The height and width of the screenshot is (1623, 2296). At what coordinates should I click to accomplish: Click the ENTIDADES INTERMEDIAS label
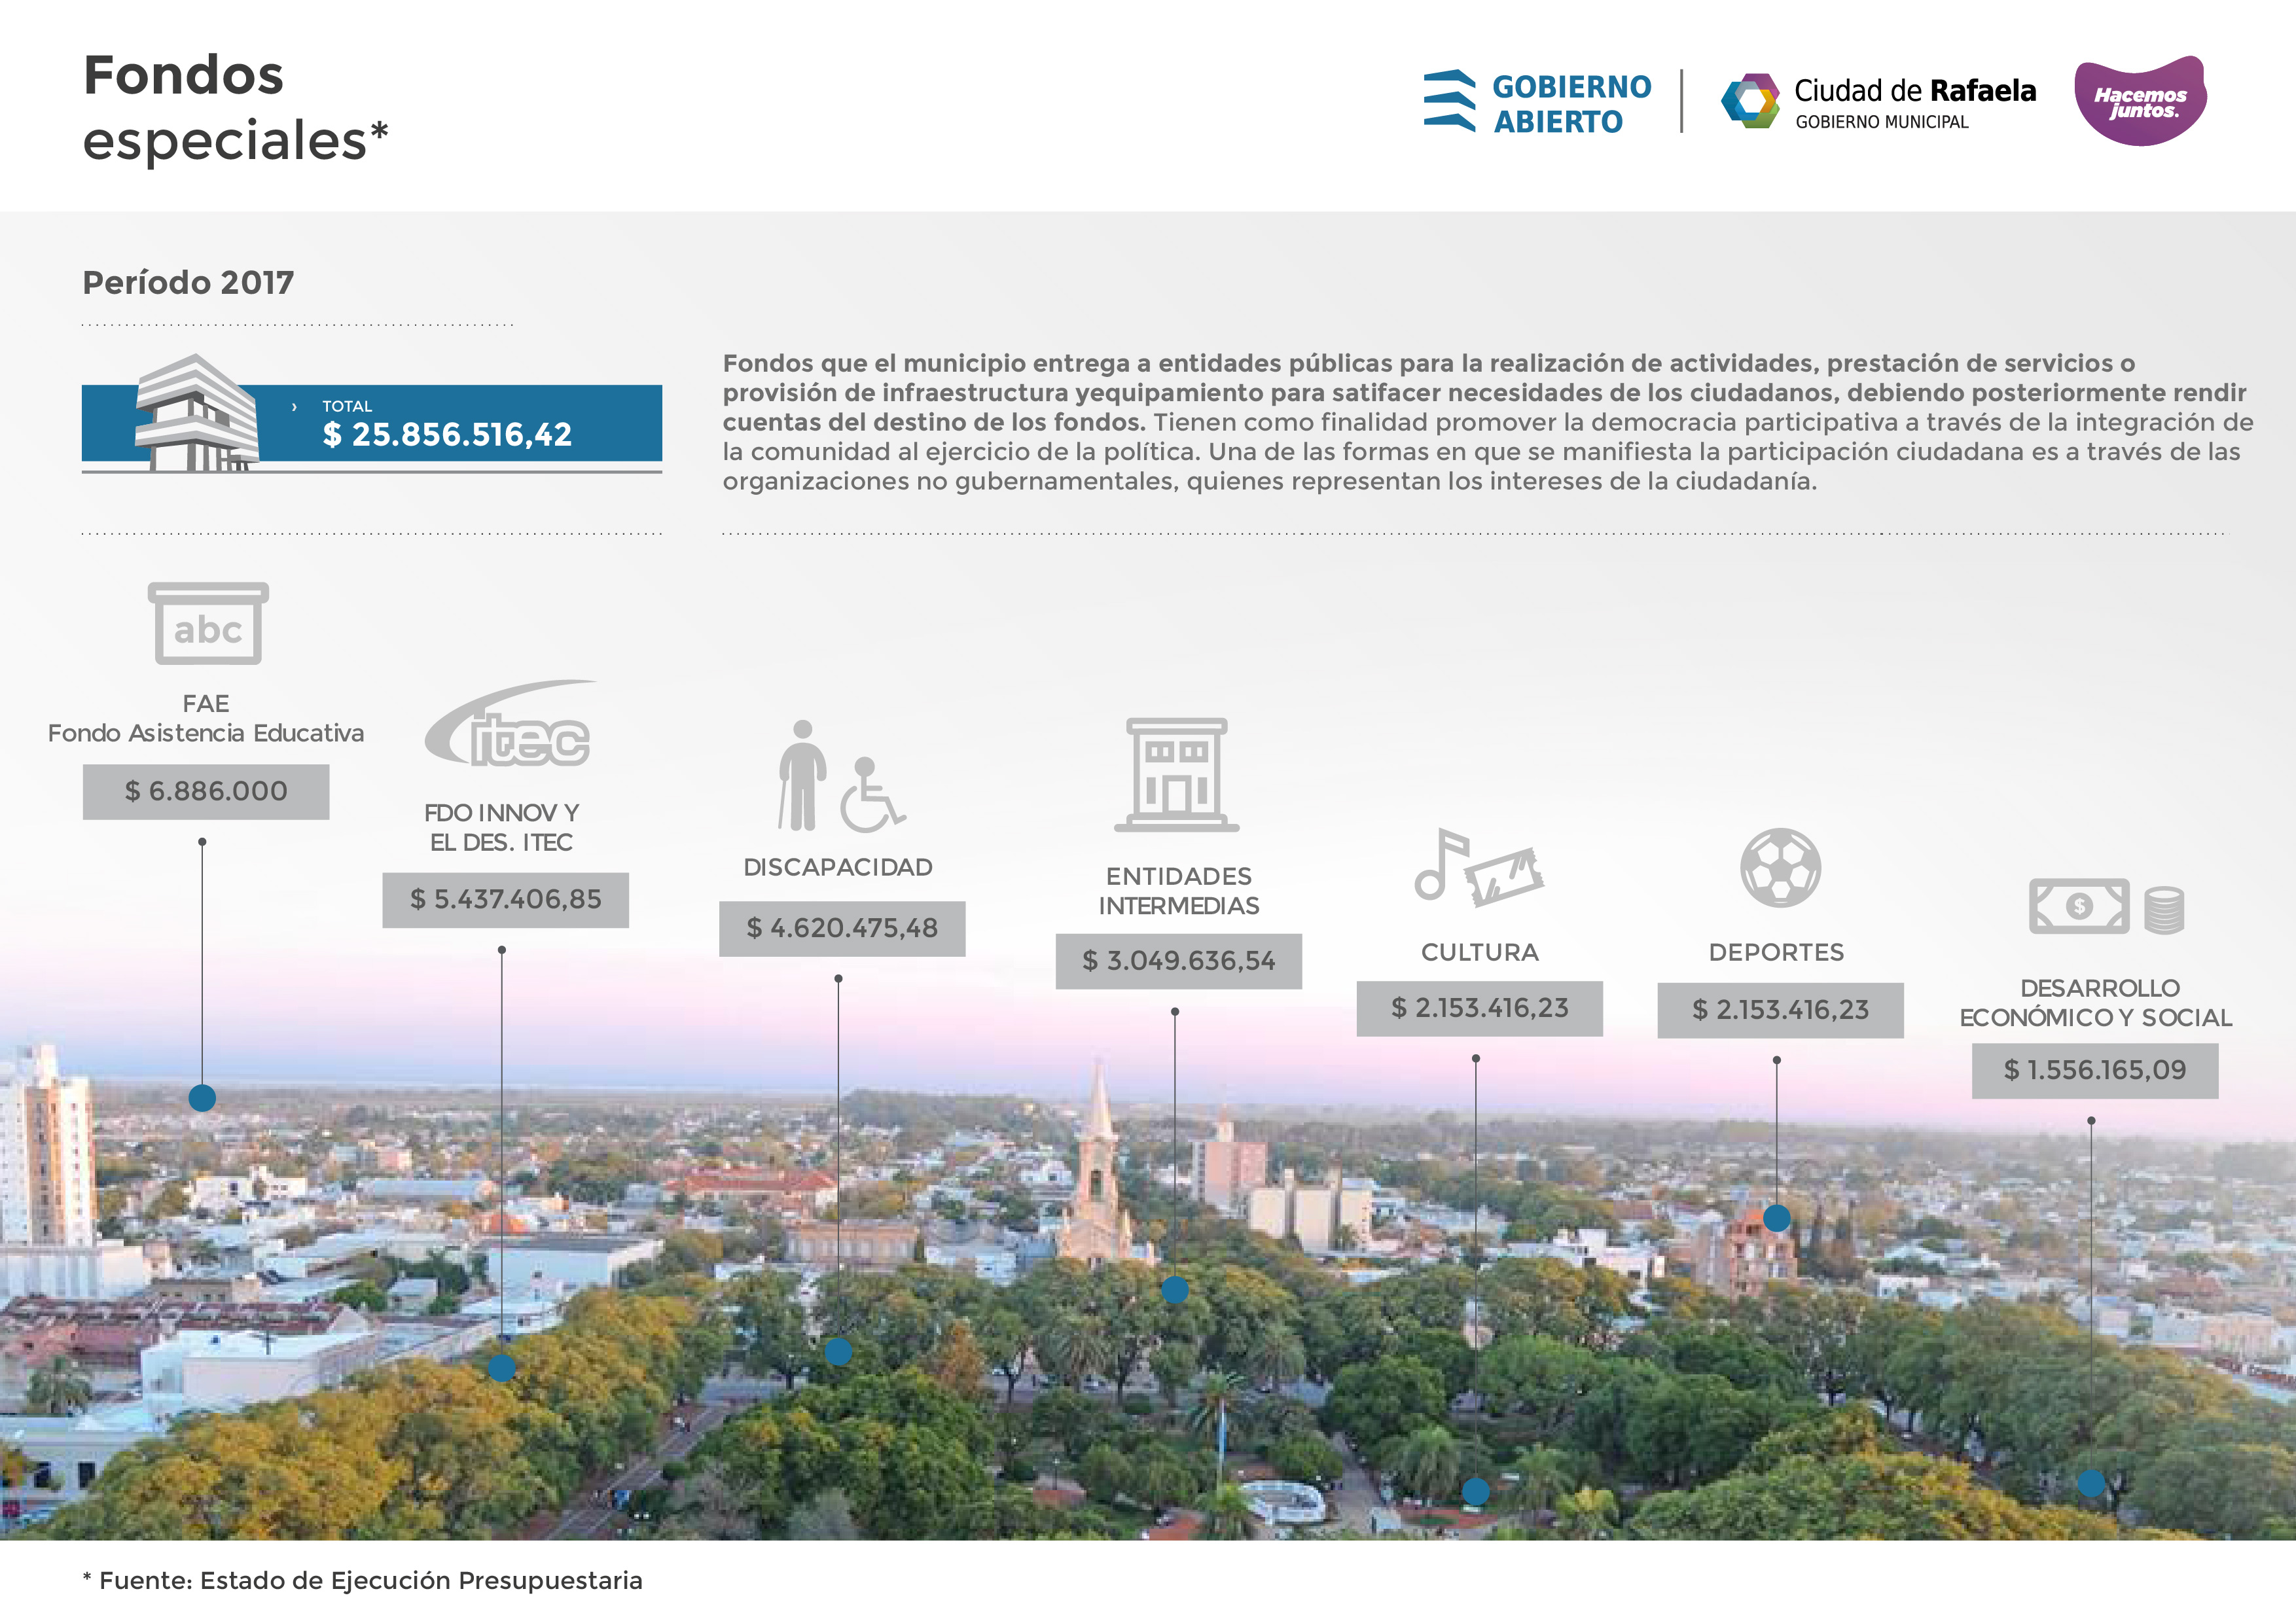(x=1179, y=892)
